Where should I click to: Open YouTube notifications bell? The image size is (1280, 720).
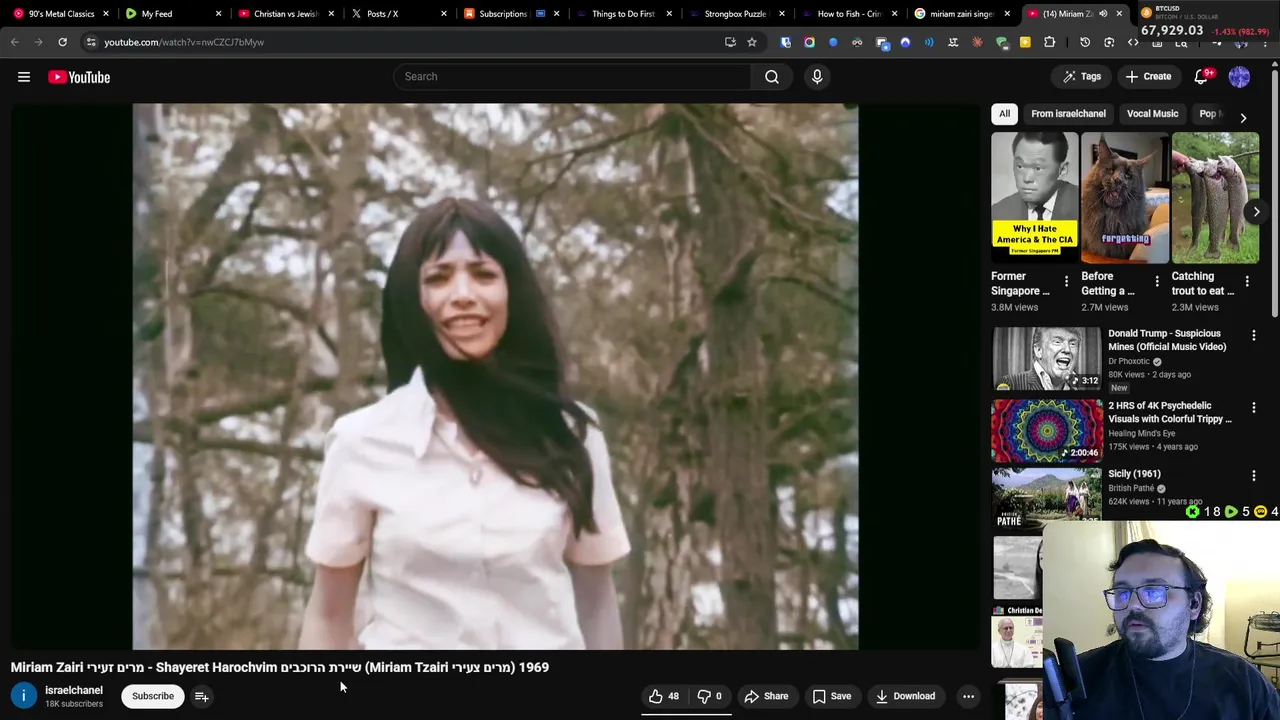pyautogui.click(x=1201, y=77)
